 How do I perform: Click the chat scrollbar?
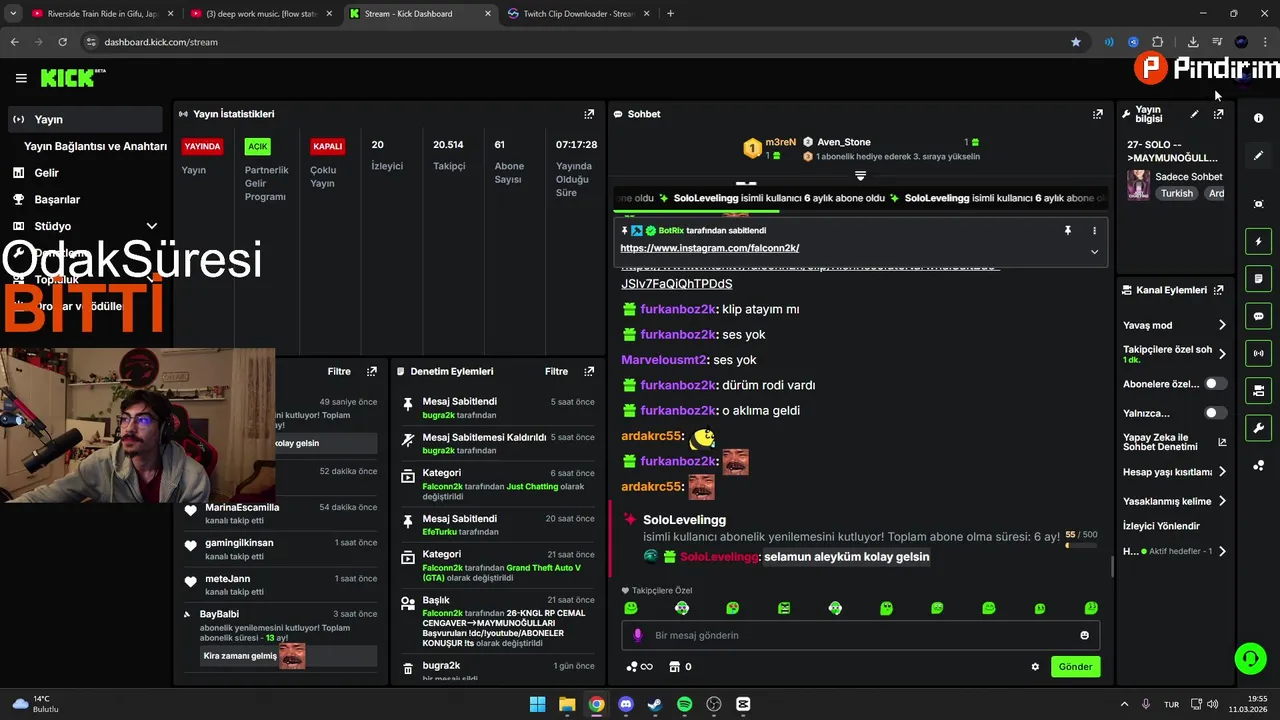pyautogui.click(x=1113, y=566)
